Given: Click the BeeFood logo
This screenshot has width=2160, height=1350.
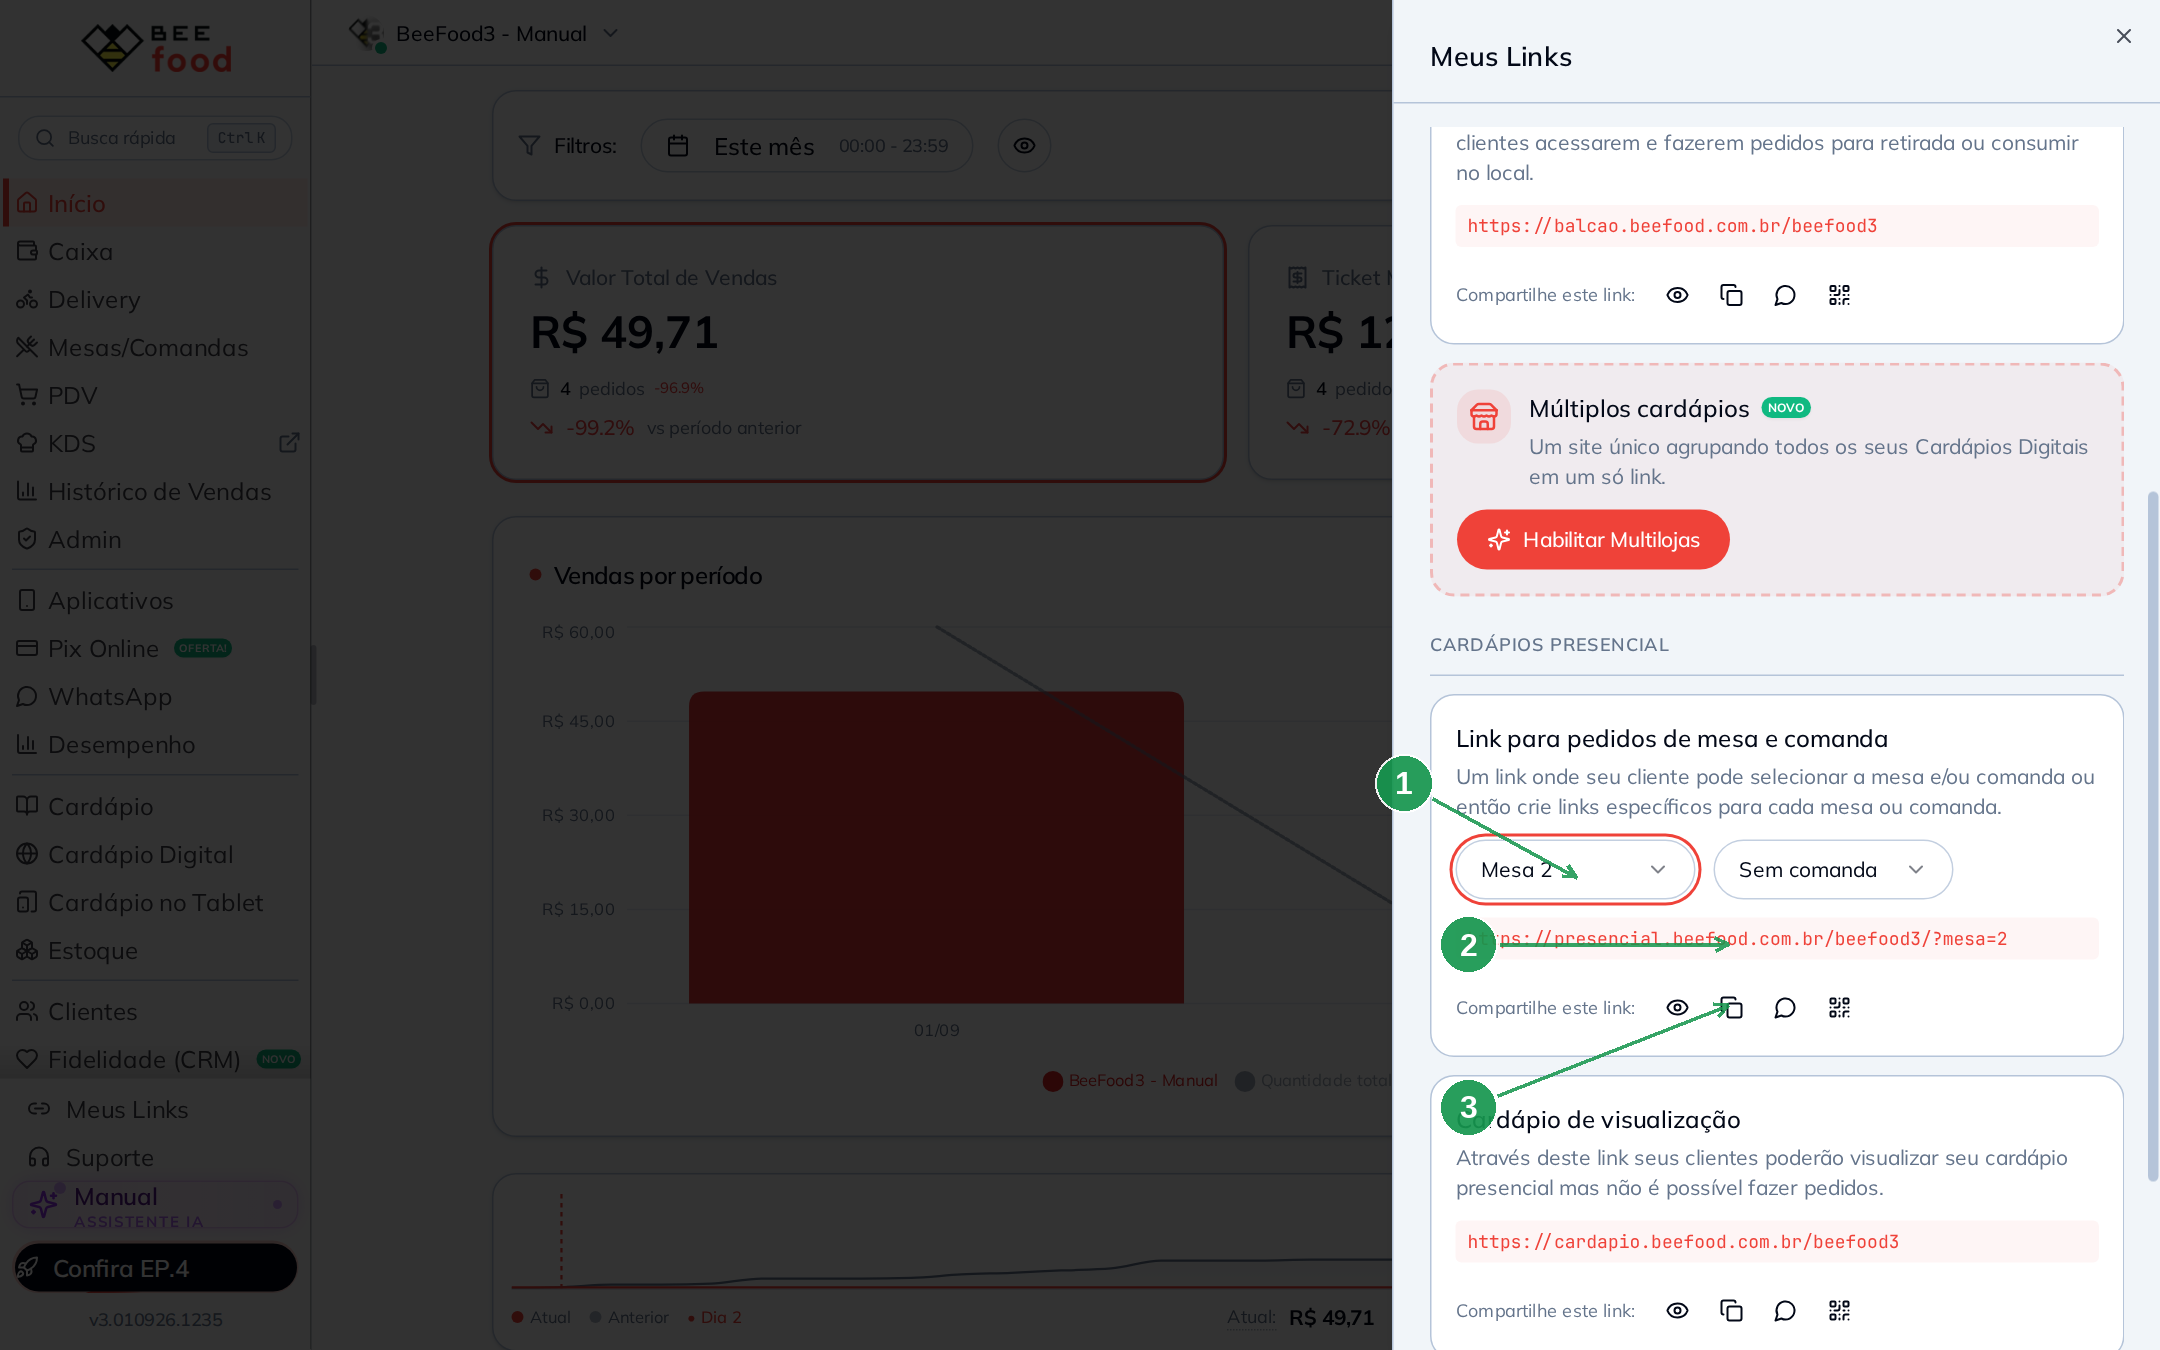Looking at the screenshot, I should tap(157, 47).
